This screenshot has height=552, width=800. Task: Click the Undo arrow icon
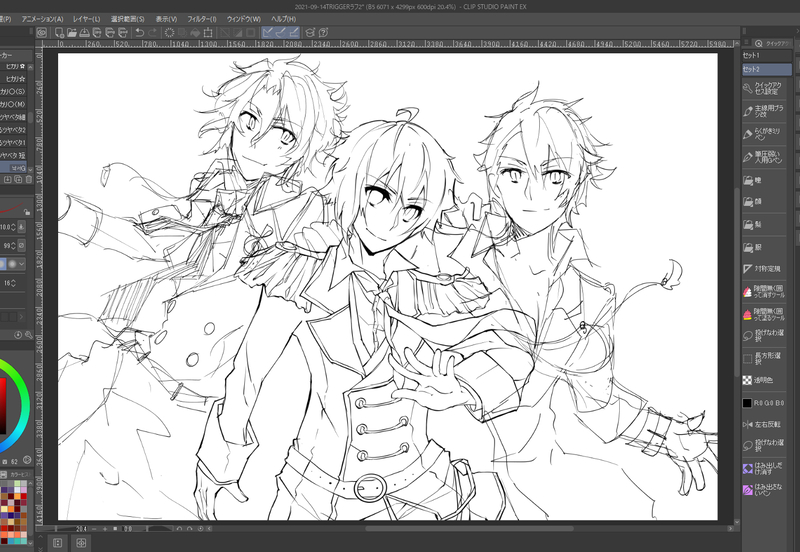tap(140, 33)
